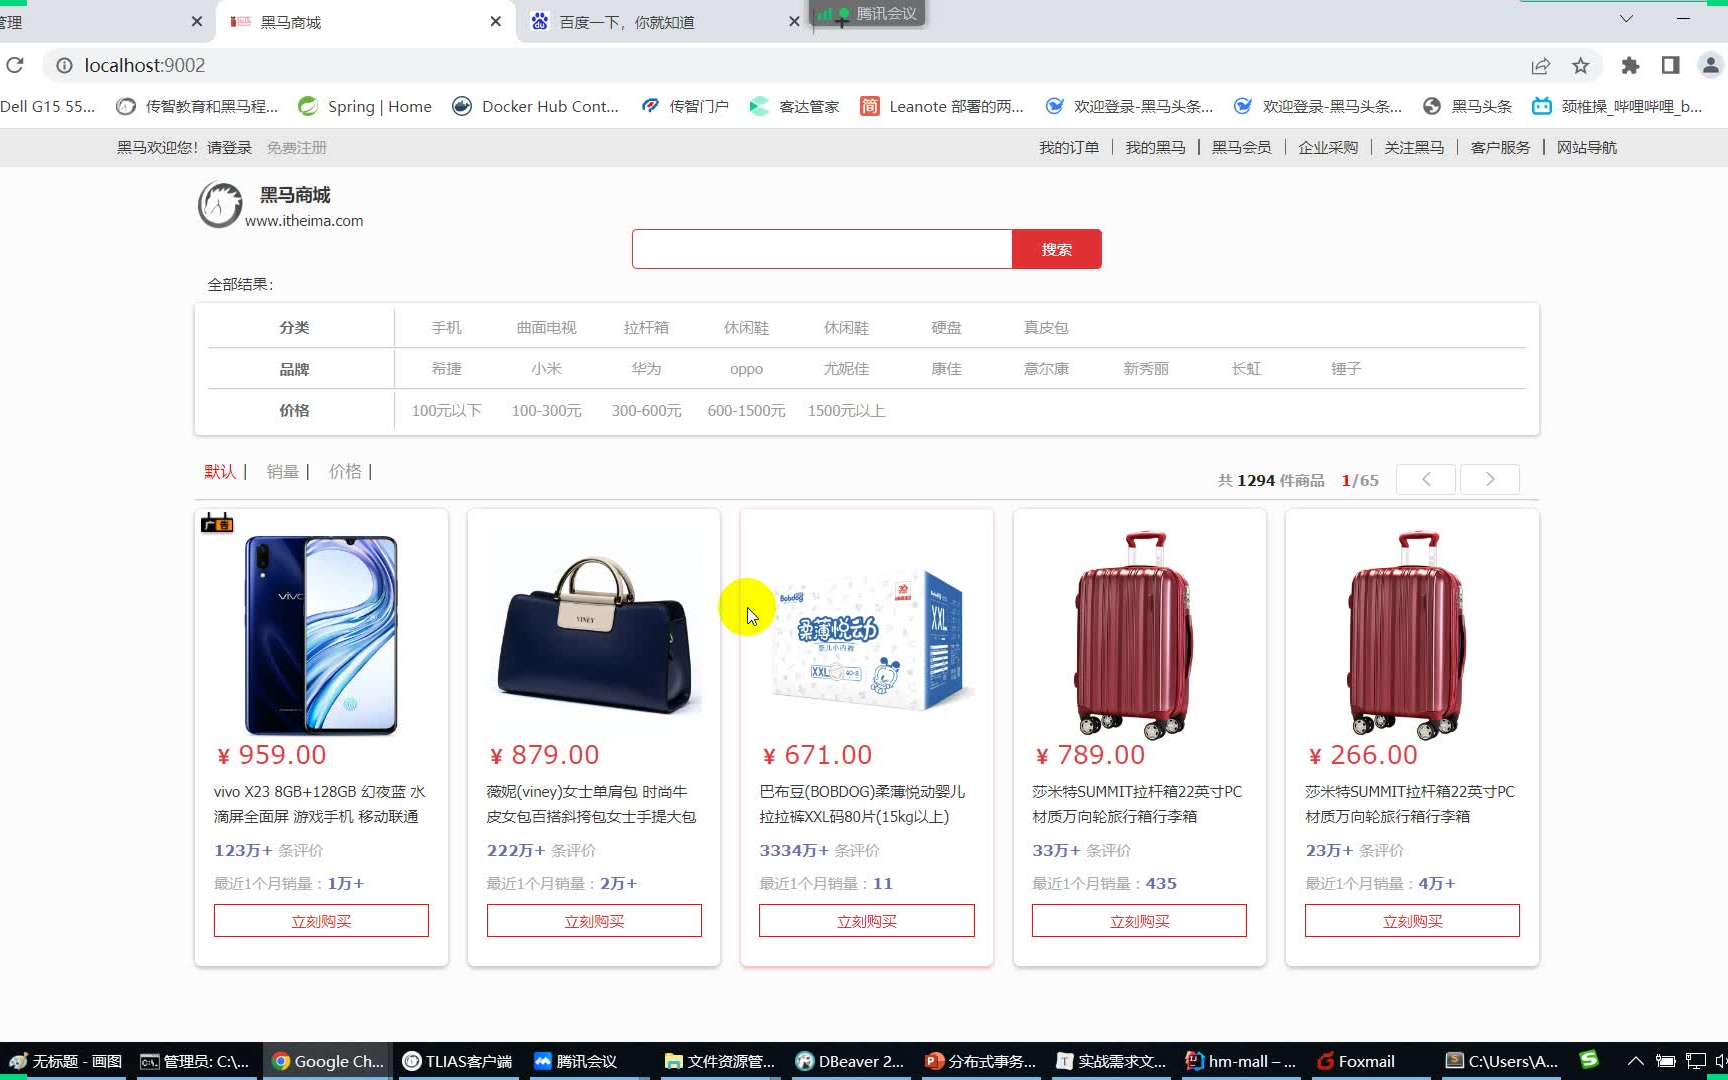Select 100元以下 price range
Viewport: 1728px width, 1080px height.
tap(446, 411)
